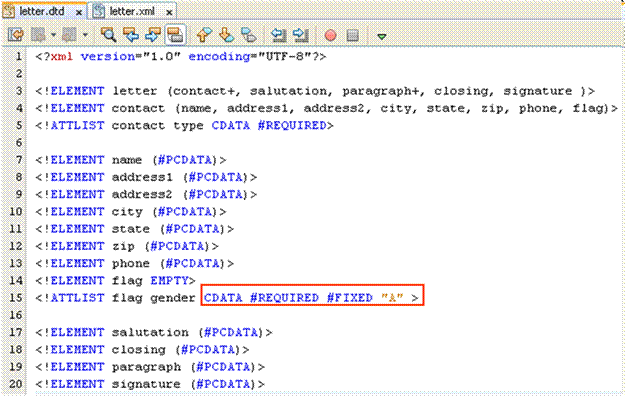Click 'encoding' attribute on line 1
Image resolution: width=625 pixels, height=396 pixels.
pos(219,57)
